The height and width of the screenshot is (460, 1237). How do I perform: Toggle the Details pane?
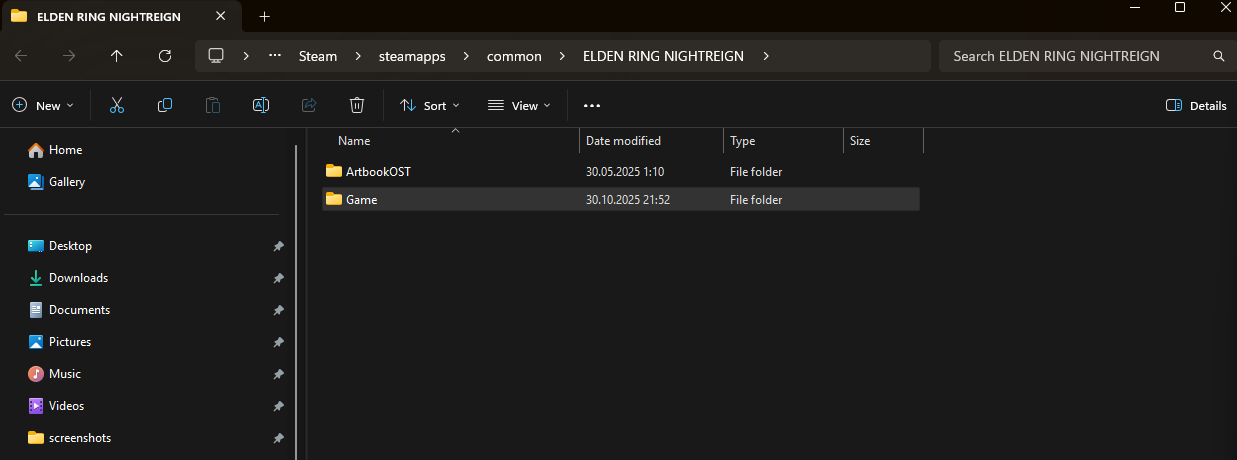pos(1196,105)
